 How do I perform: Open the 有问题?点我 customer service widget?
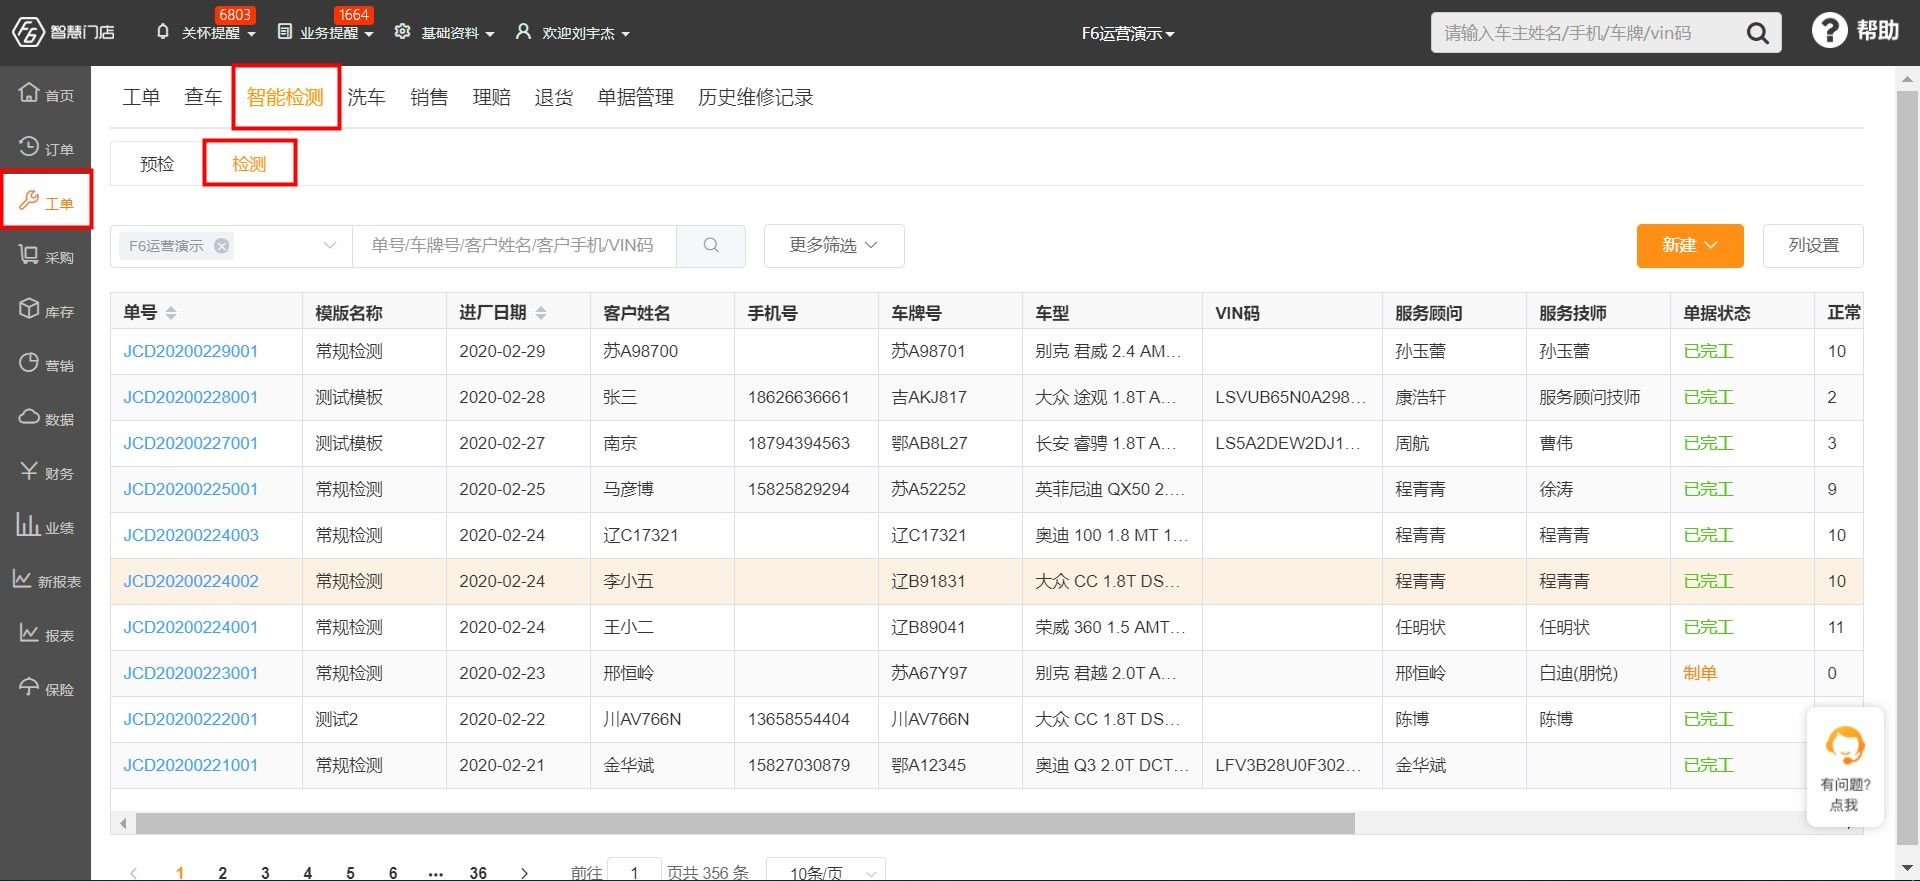click(x=1845, y=767)
